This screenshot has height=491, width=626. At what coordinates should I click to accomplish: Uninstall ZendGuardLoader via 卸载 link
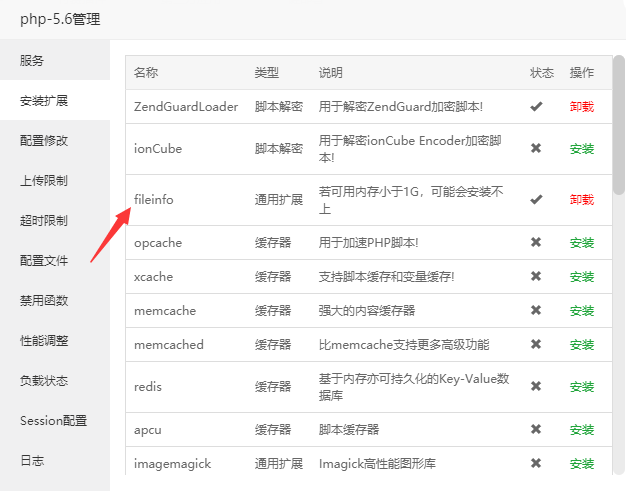[x=582, y=107]
